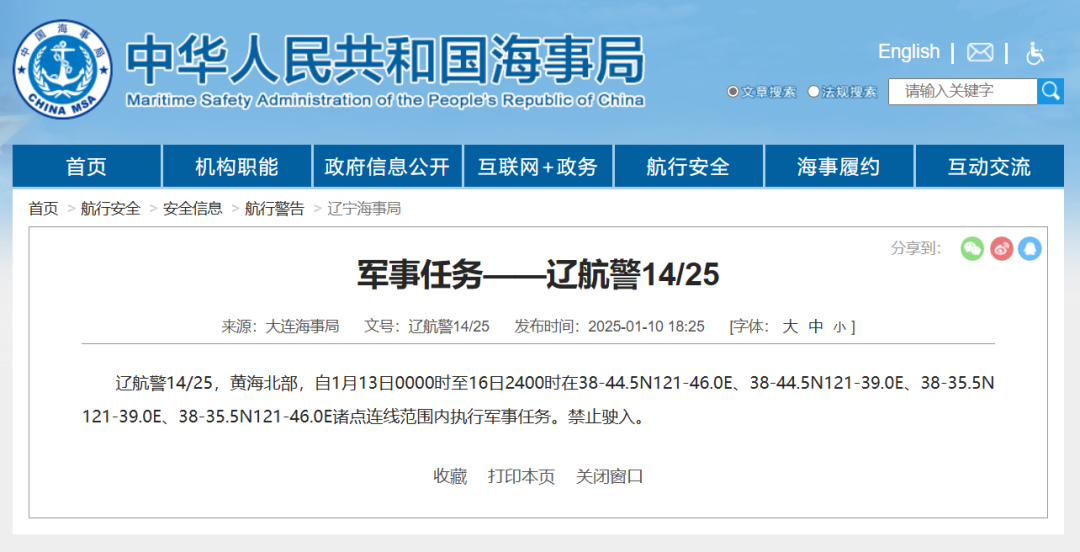Open the accessibility wheelchair icon
1080x552 pixels.
click(x=1035, y=53)
